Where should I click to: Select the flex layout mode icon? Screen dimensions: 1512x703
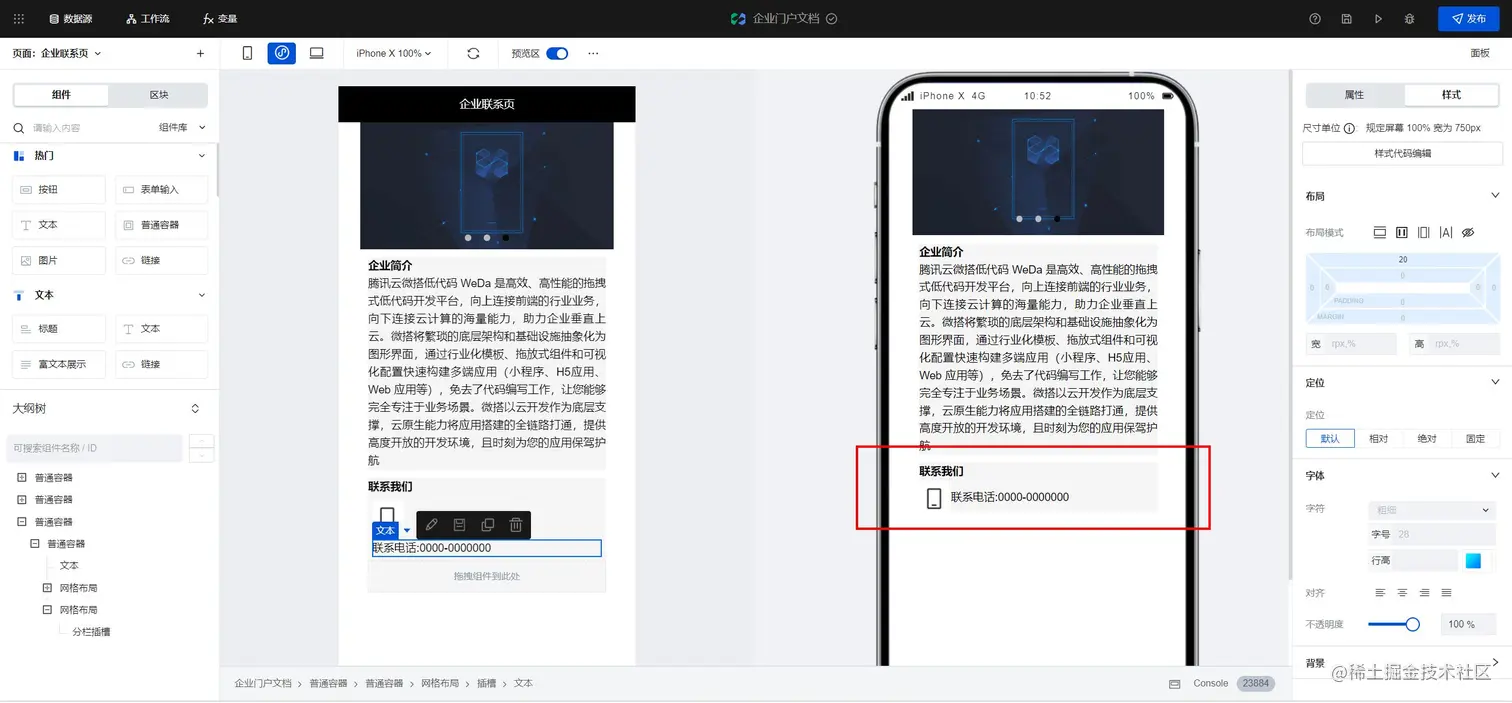click(1402, 233)
